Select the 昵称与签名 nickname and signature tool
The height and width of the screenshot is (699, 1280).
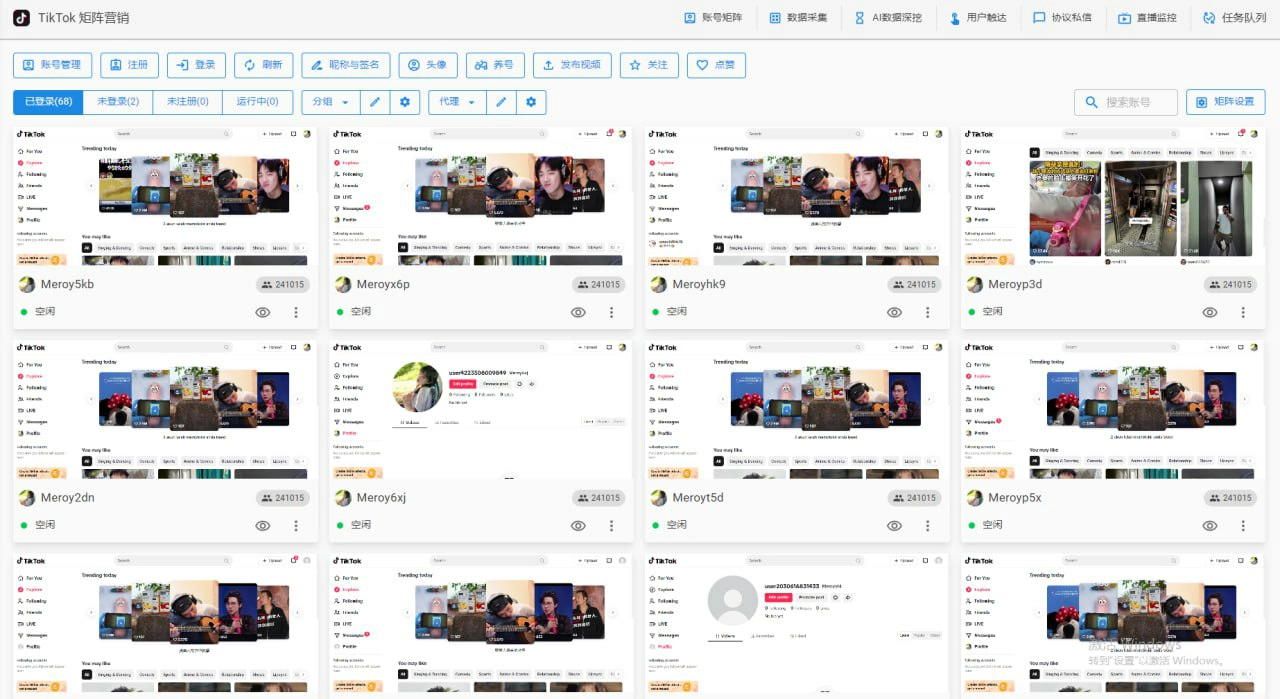(344, 65)
